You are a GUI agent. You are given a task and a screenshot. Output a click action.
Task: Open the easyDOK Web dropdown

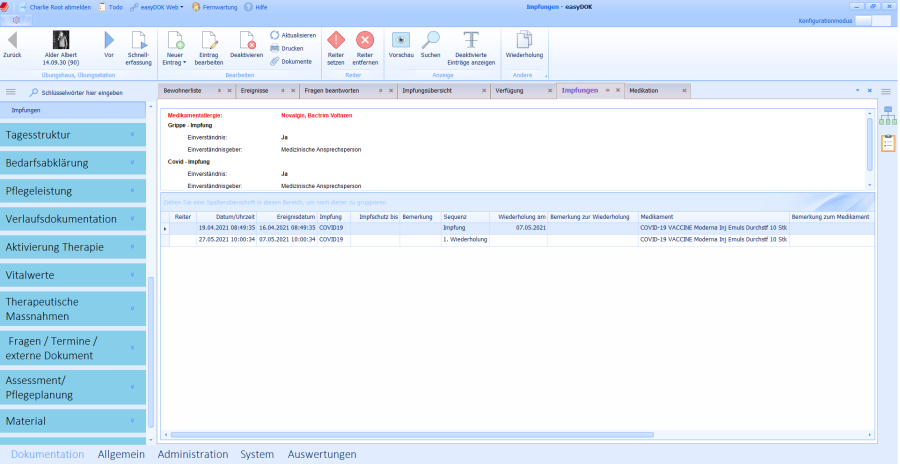click(x=159, y=6)
